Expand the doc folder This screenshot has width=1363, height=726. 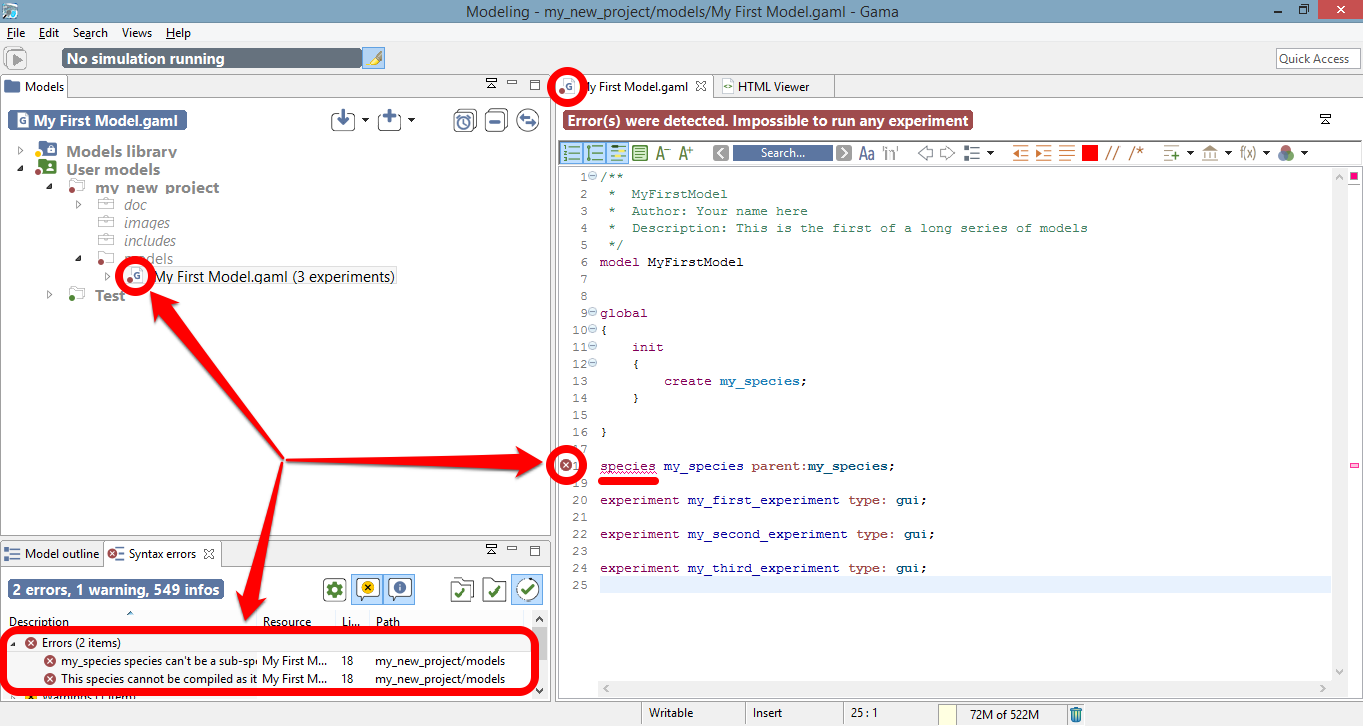pyautogui.click(x=79, y=204)
